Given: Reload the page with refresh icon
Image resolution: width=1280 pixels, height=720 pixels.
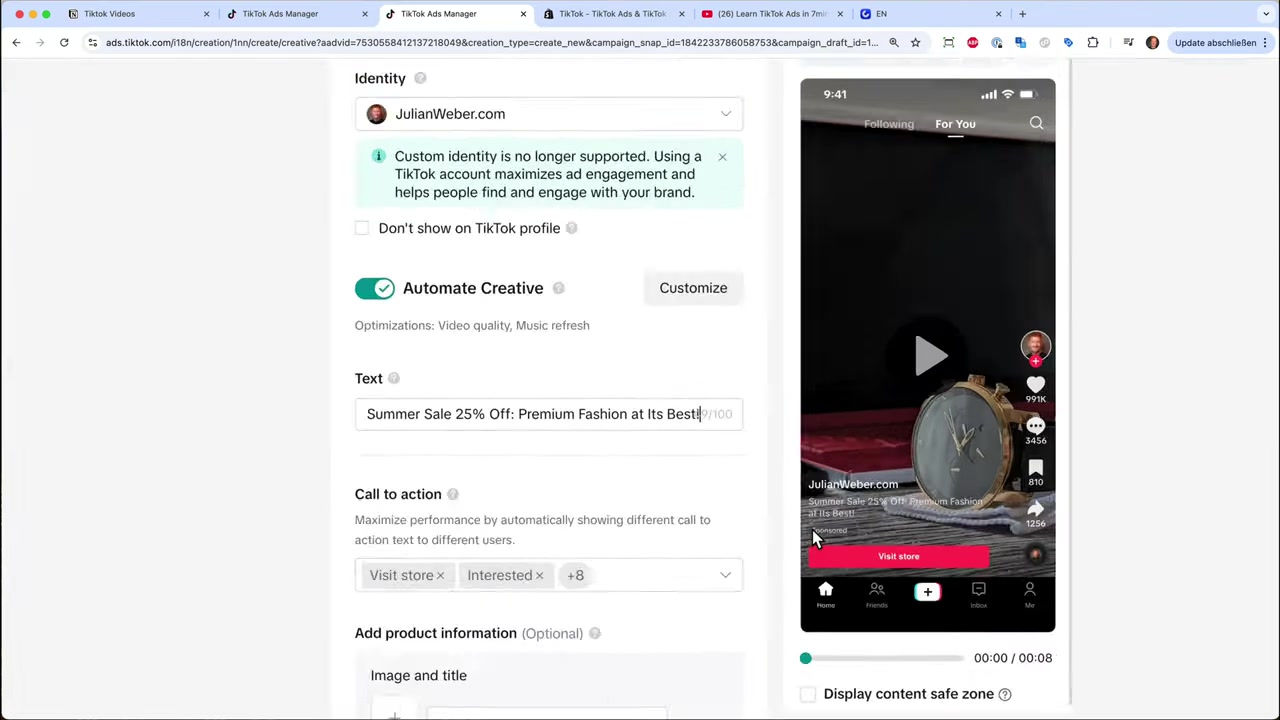Looking at the screenshot, I should 64,43.
